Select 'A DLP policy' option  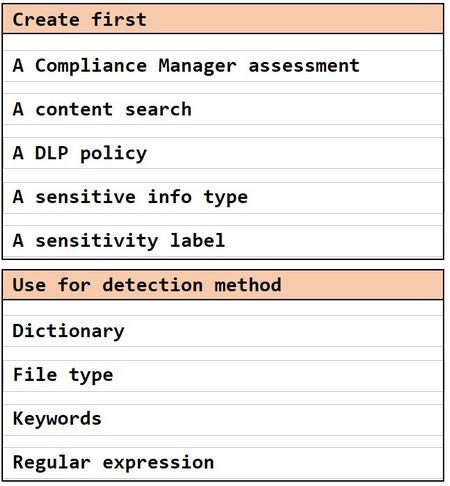point(223,153)
